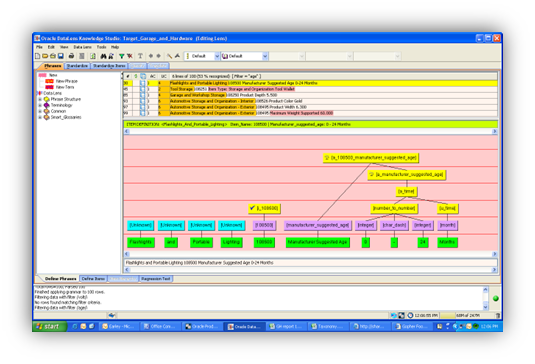This screenshot has width=535, height=364.
Task: Expand the Terminology tree node
Action: coord(40,105)
